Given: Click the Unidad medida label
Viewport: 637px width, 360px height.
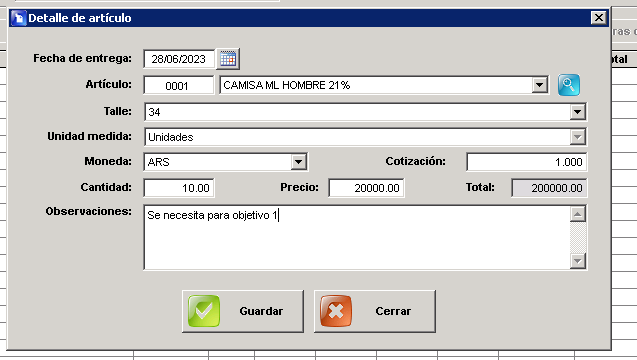Looking at the screenshot, I should pyautogui.click(x=89, y=136).
